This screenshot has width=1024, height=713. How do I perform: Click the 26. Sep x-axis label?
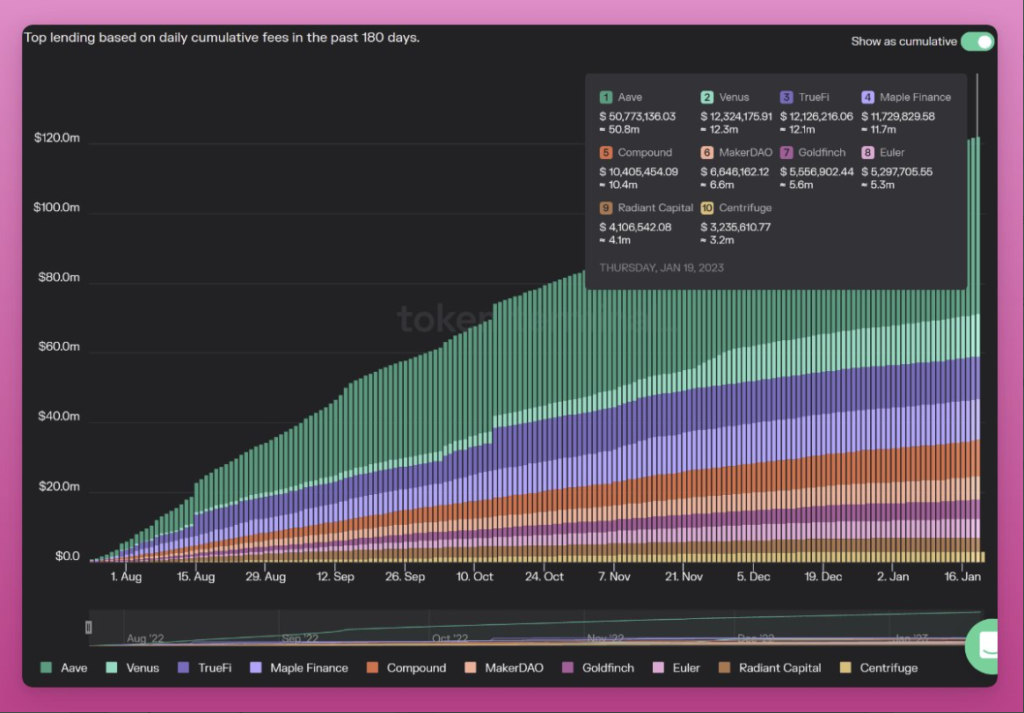[405, 577]
